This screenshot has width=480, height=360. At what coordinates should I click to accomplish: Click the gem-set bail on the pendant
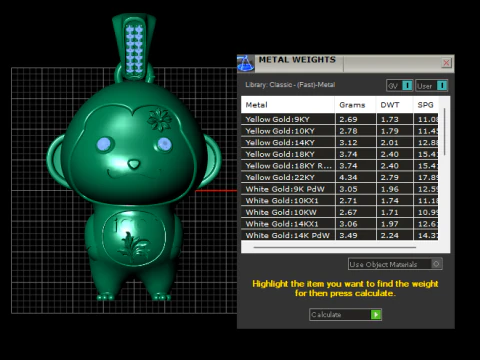[134, 47]
